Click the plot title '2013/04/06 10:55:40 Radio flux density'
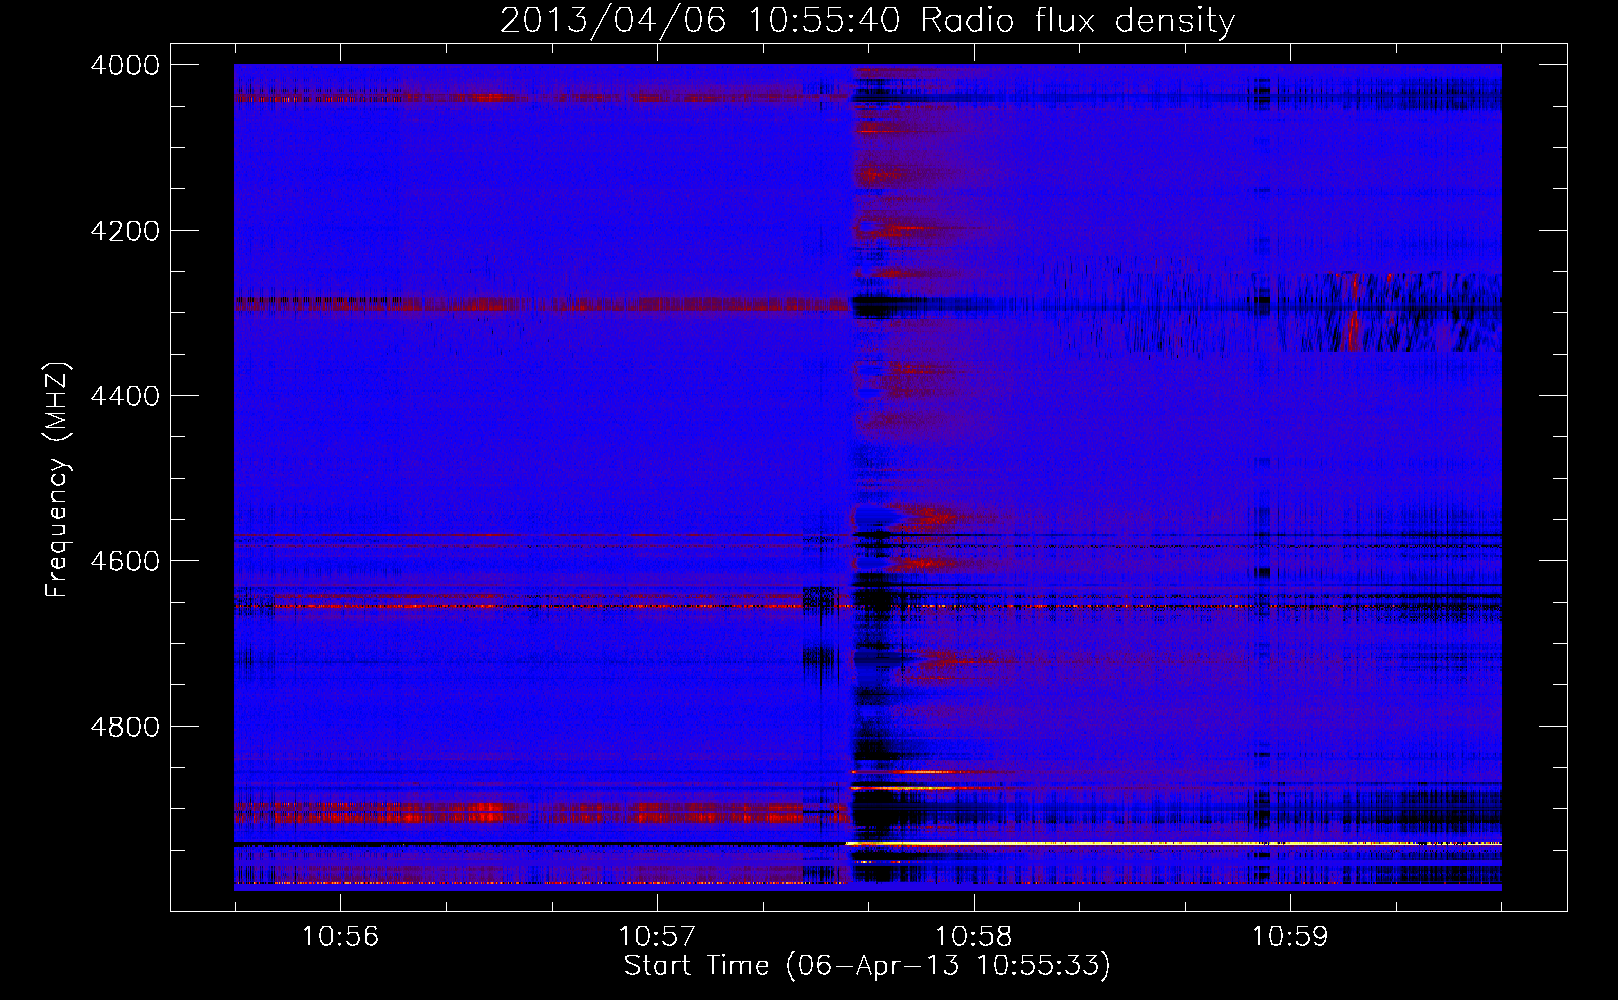This screenshot has height=1000, width=1618. pyautogui.click(x=867, y=20)
